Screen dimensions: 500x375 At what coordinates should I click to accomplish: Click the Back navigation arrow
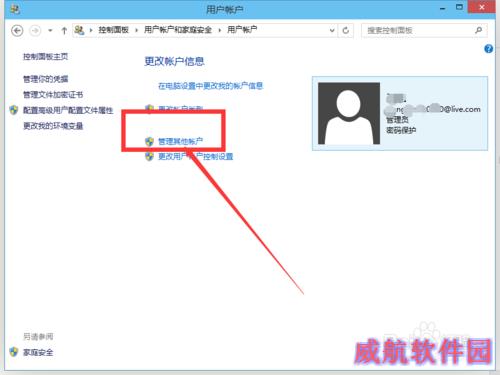pos(17,31)
